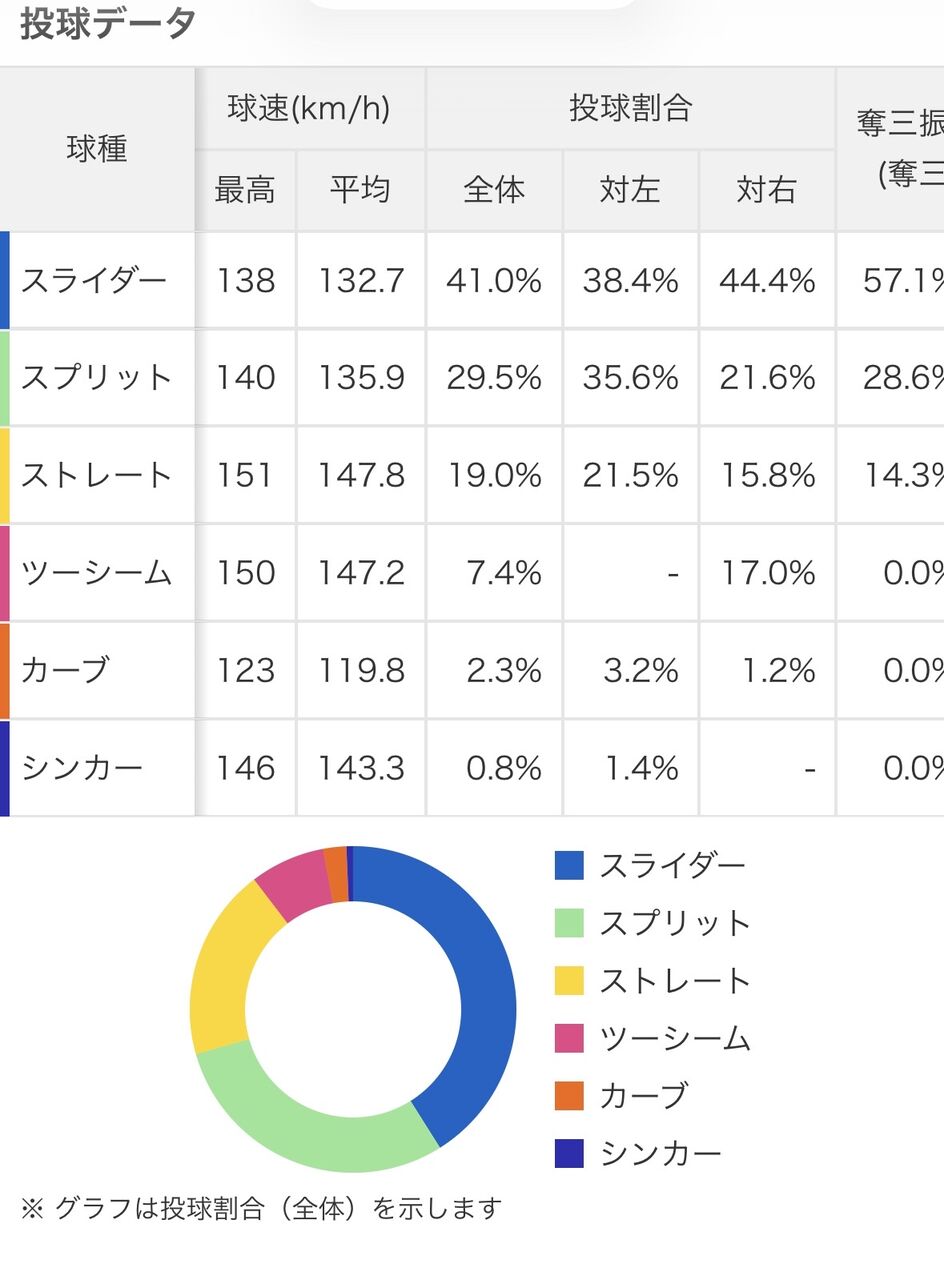Click the スプリット legend text
Image resolution: width=944 pixels, height=1280 pixels.
(675, 923)
